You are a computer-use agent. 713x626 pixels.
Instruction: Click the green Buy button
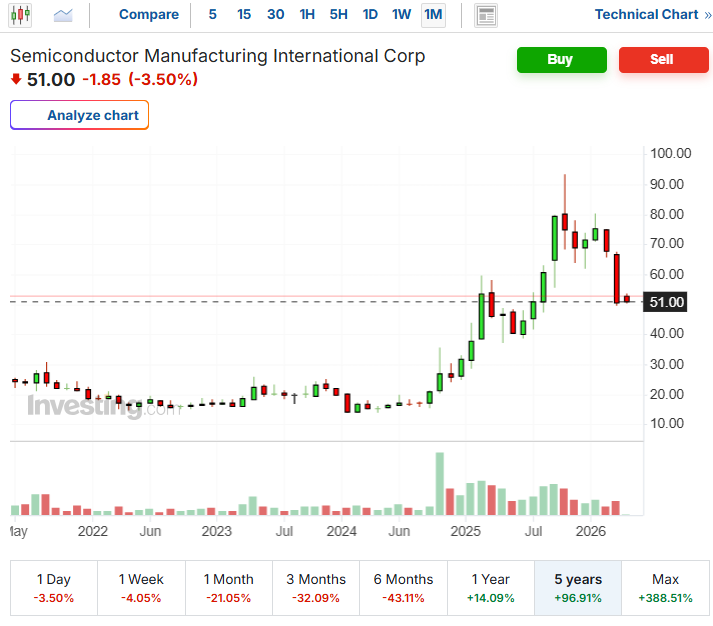coord(562,60)
